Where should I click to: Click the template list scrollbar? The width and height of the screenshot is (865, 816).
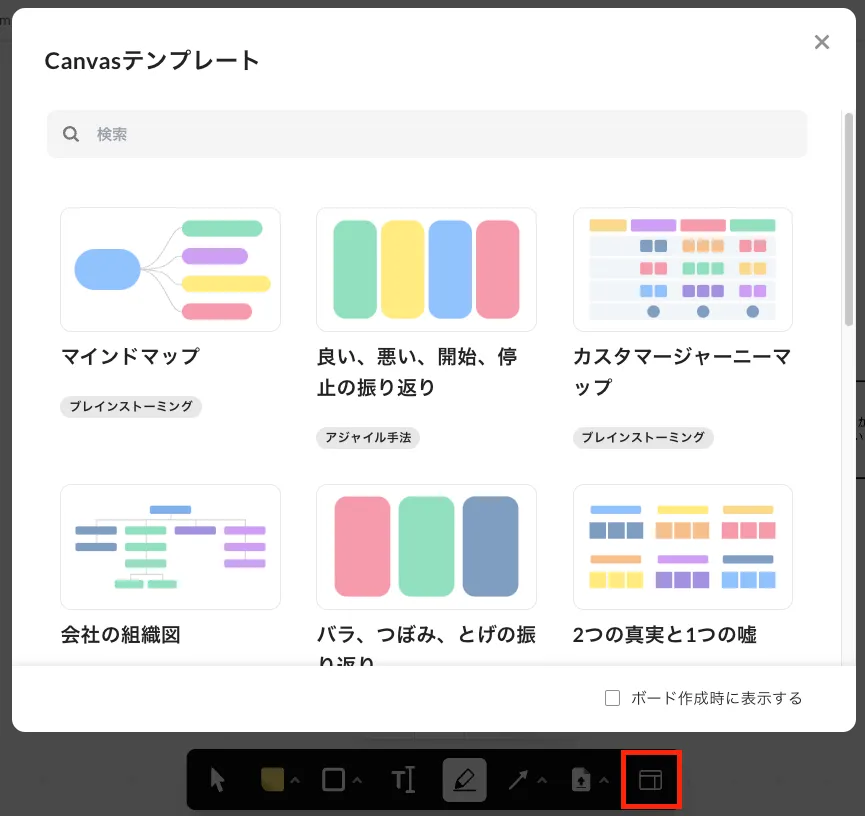tap(848, 220)
